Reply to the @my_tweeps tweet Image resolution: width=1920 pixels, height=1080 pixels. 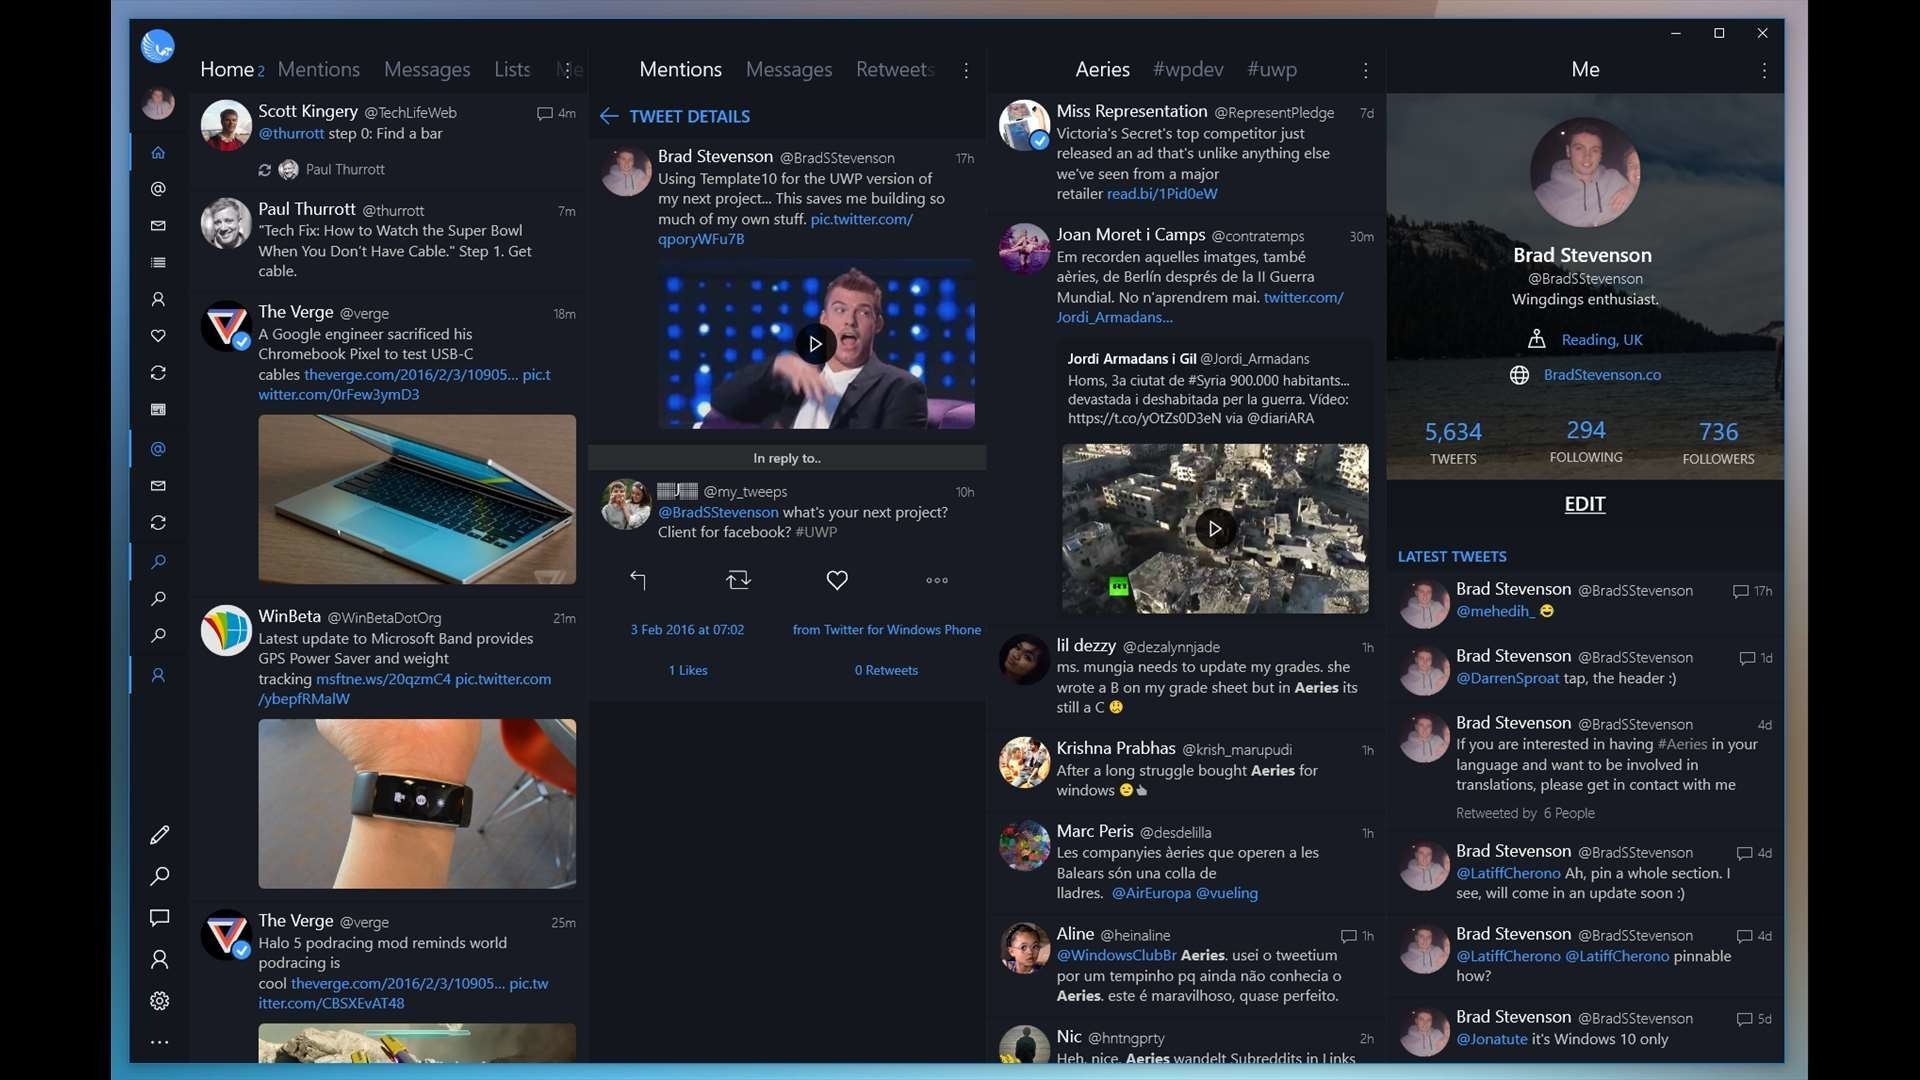[x=638, y=580]
